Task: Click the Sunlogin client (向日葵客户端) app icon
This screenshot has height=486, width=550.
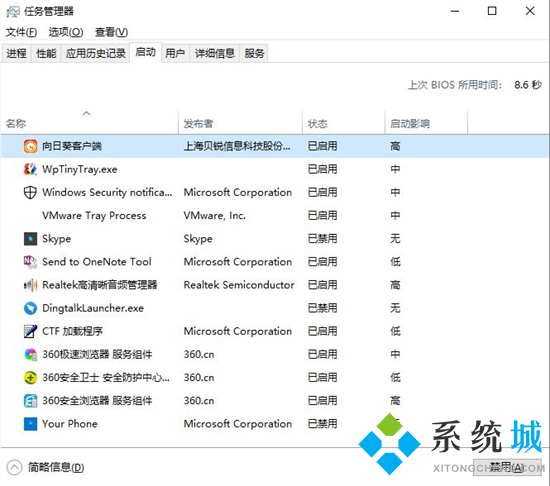Action: pos(30,146)
